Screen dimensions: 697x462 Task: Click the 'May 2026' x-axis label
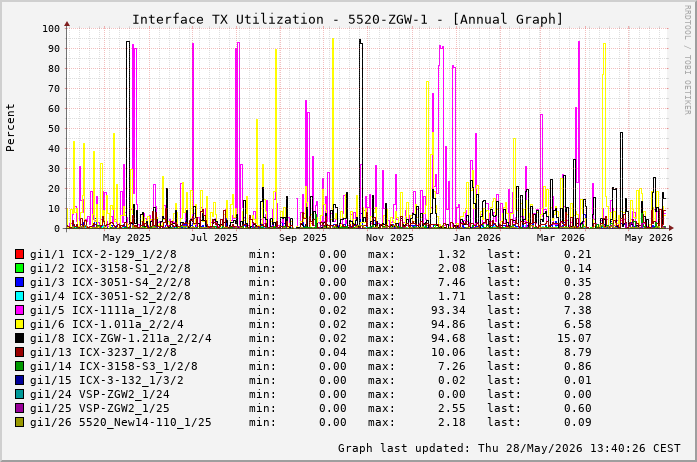tap(649, 238)
